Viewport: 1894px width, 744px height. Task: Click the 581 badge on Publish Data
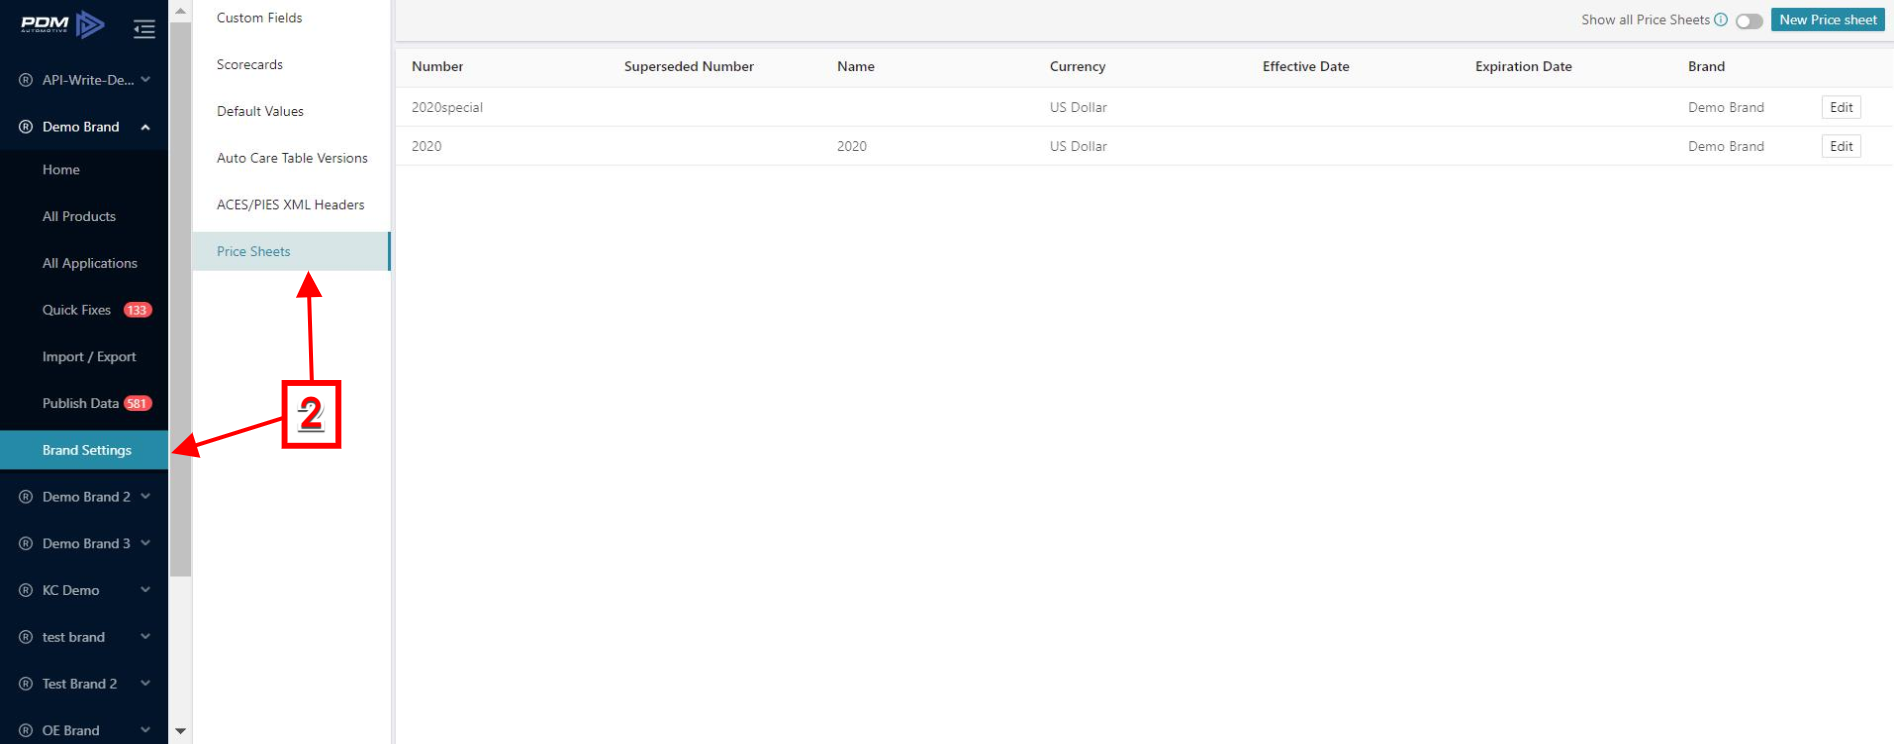coord(137,404)
